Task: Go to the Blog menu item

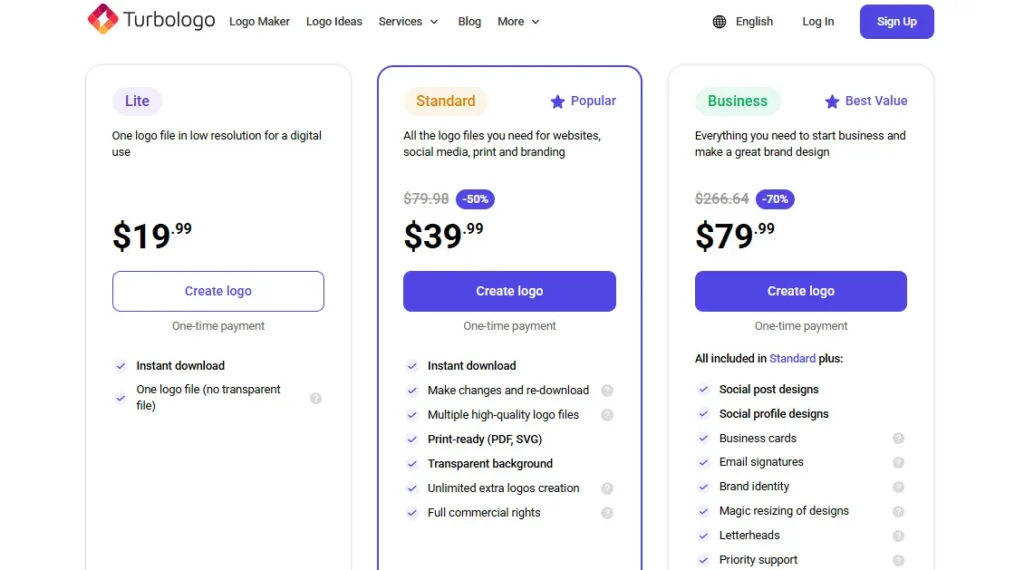Action: pos(469,21)
